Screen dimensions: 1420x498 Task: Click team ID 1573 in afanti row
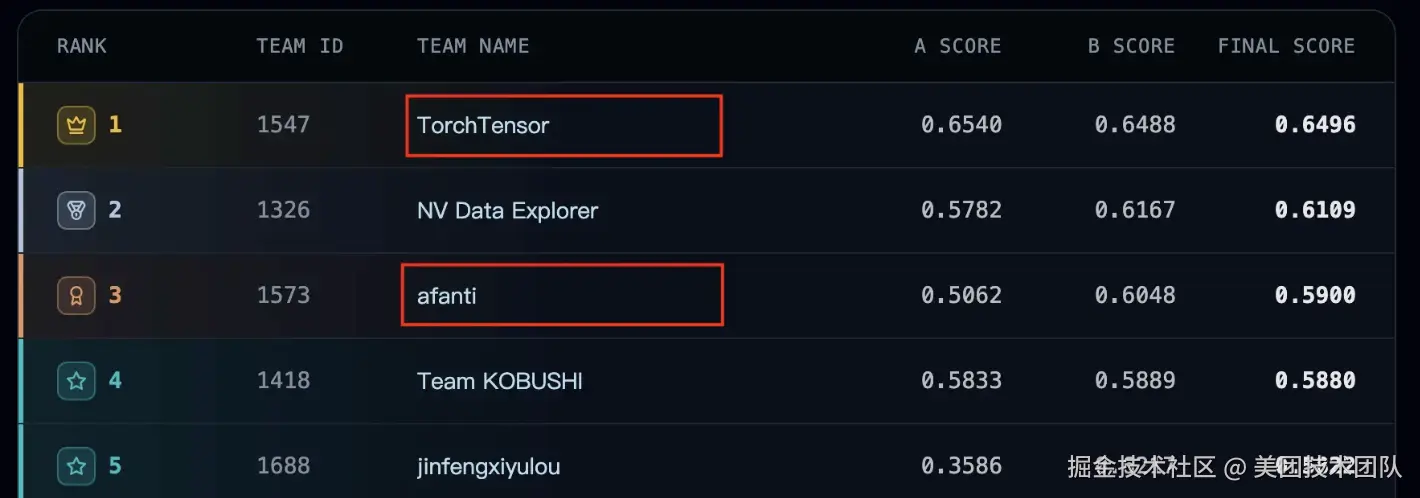pos(283,295)
